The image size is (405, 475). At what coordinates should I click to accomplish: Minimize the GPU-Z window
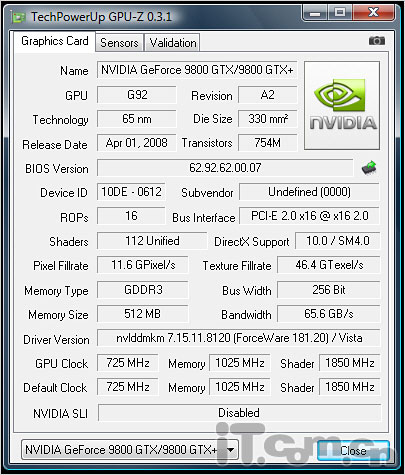point(315,13)
